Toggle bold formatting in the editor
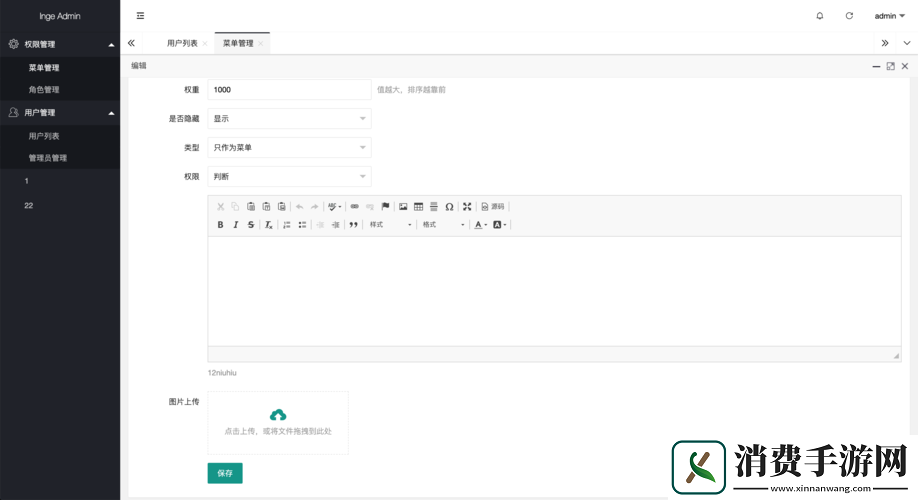 (220, 225)
